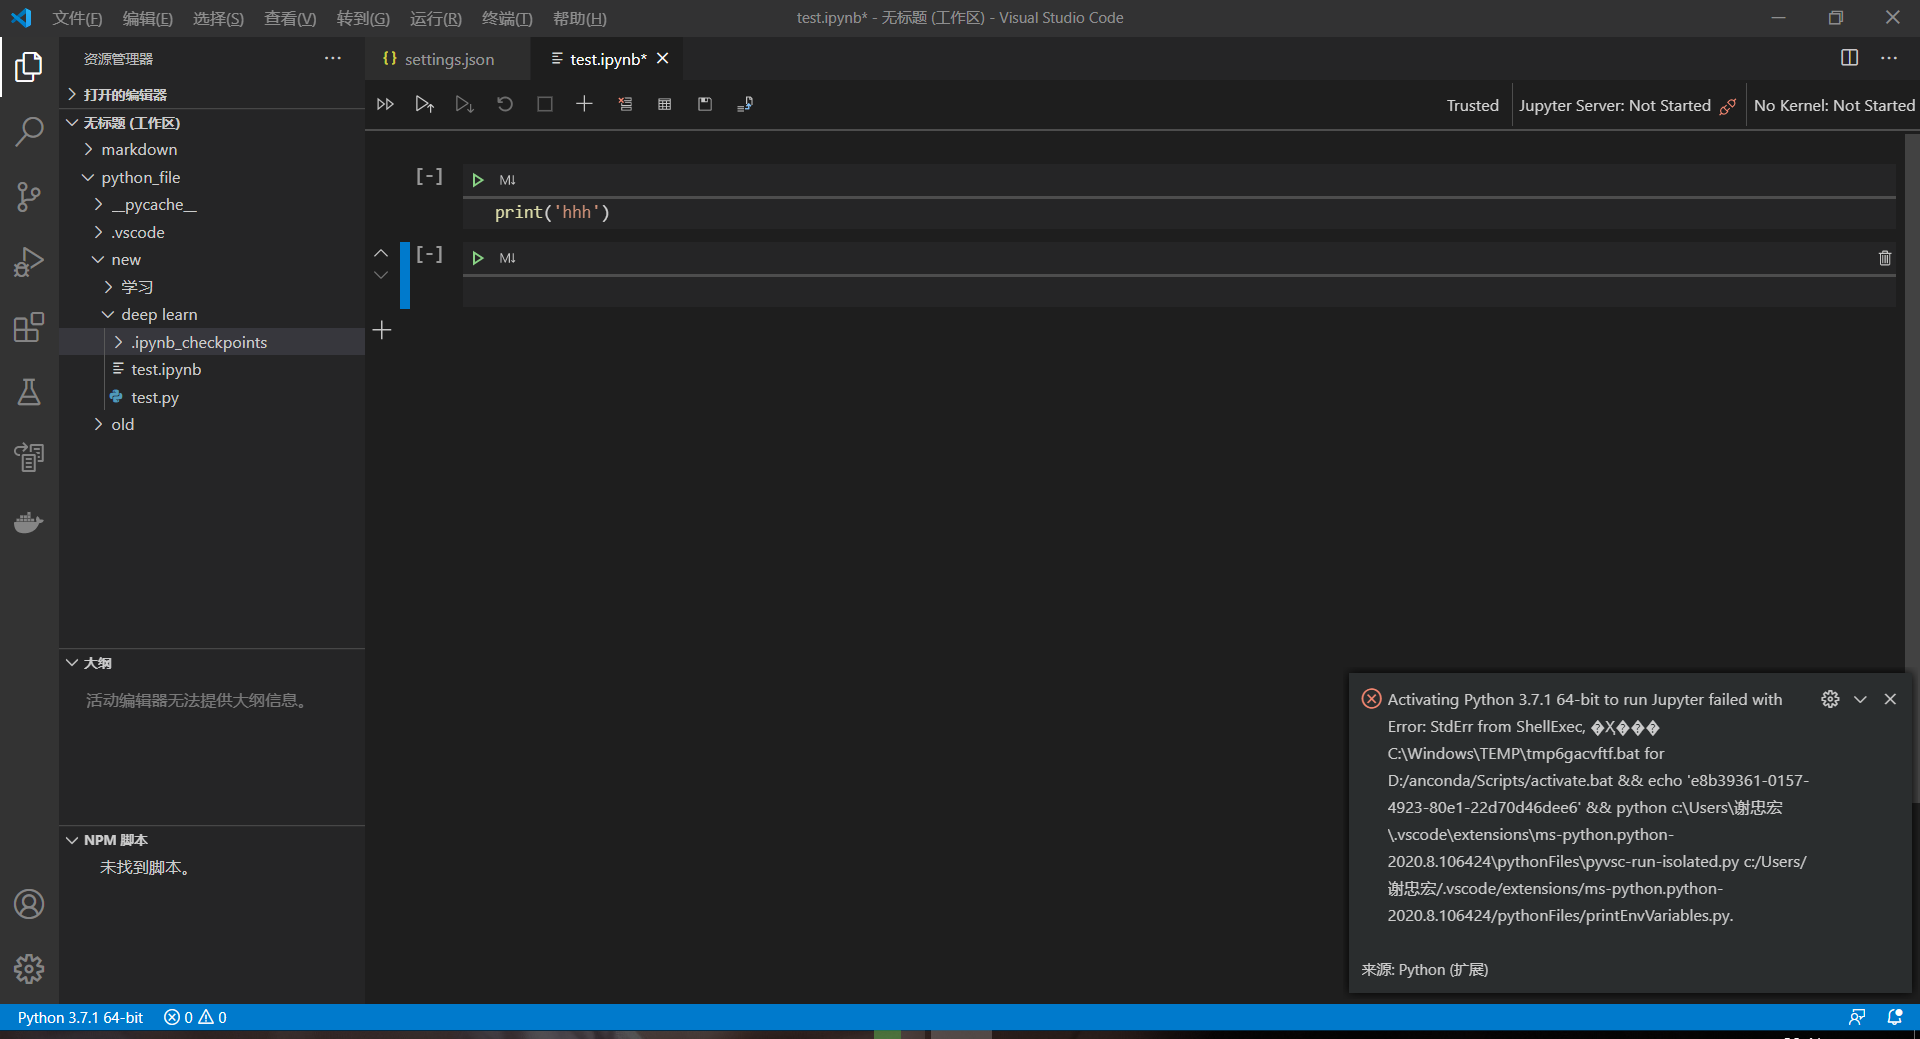Collapse the python_file folder
The height and width of the screenshot is (1039, 1920).
(212, 177)
